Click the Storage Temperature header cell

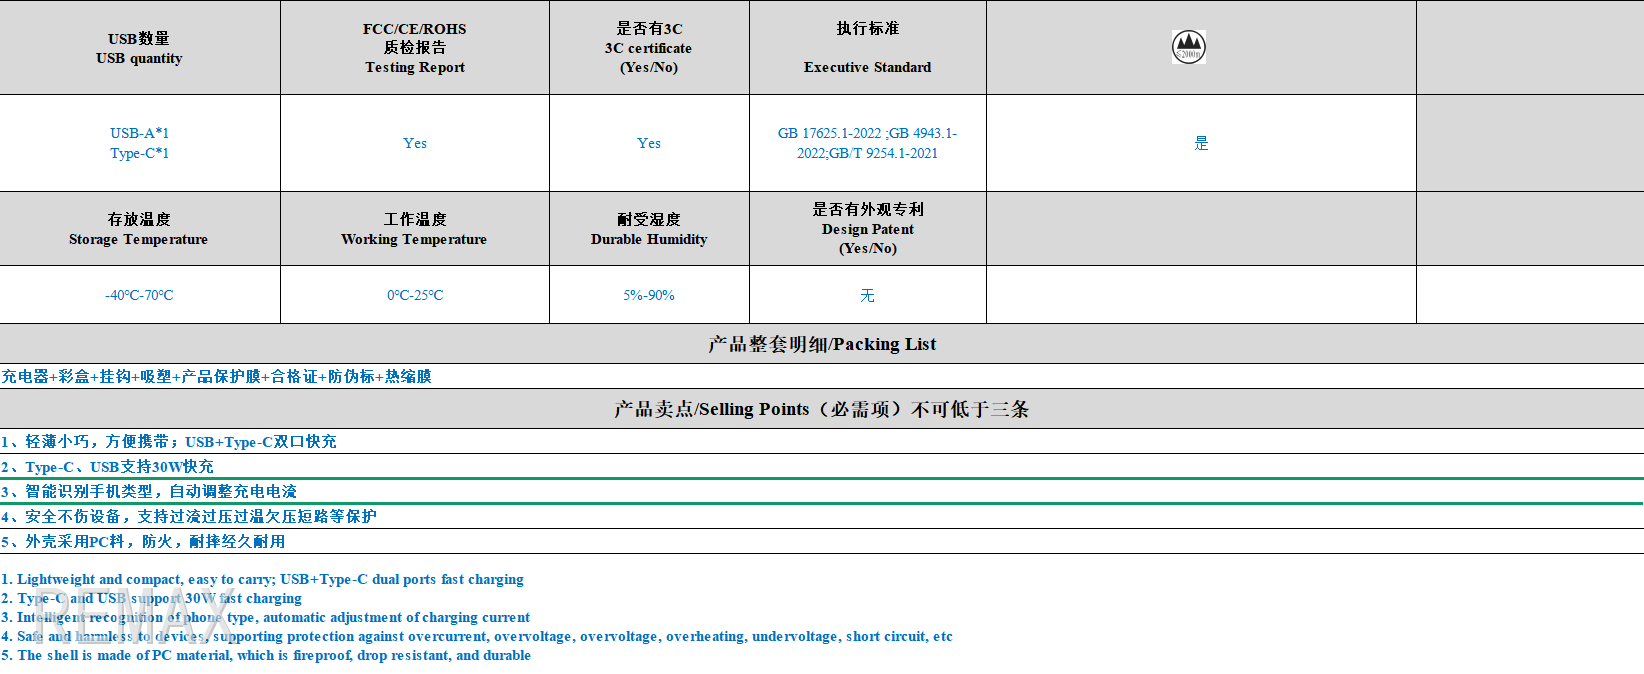(x=139, y=229)
